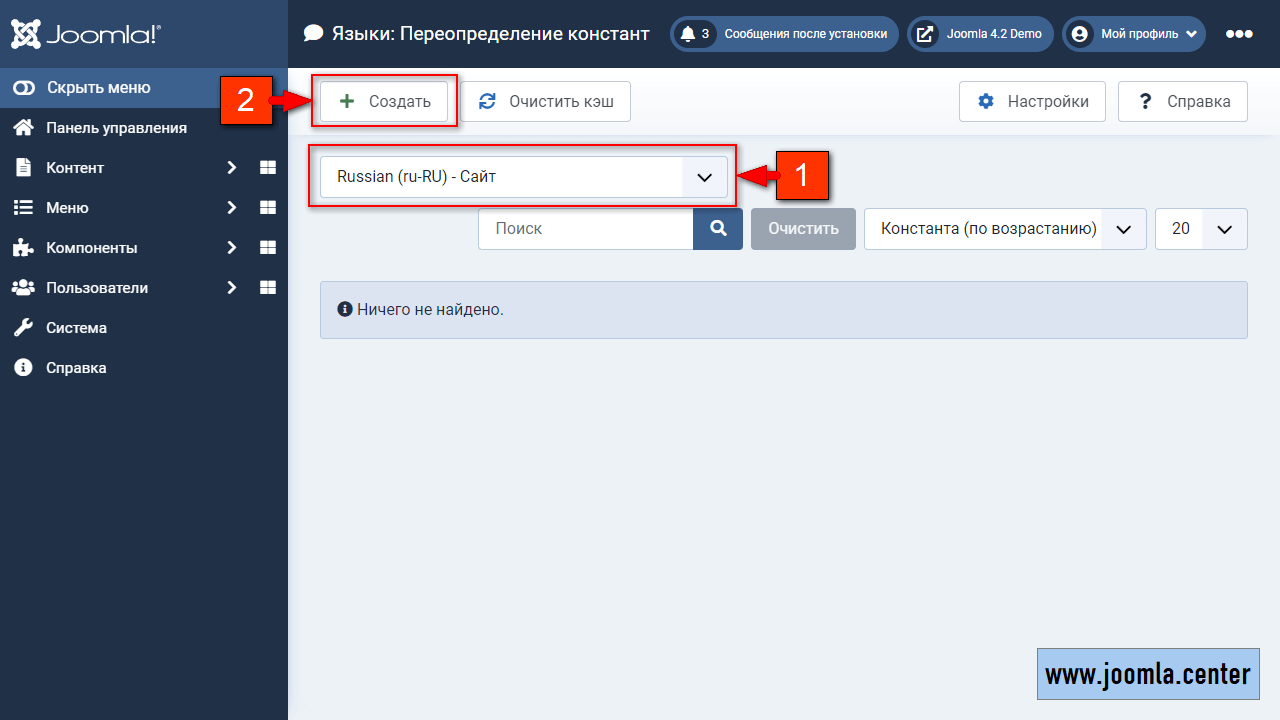
Task: Open Меню dashboard grid icon
Action: tap(268, 208)
